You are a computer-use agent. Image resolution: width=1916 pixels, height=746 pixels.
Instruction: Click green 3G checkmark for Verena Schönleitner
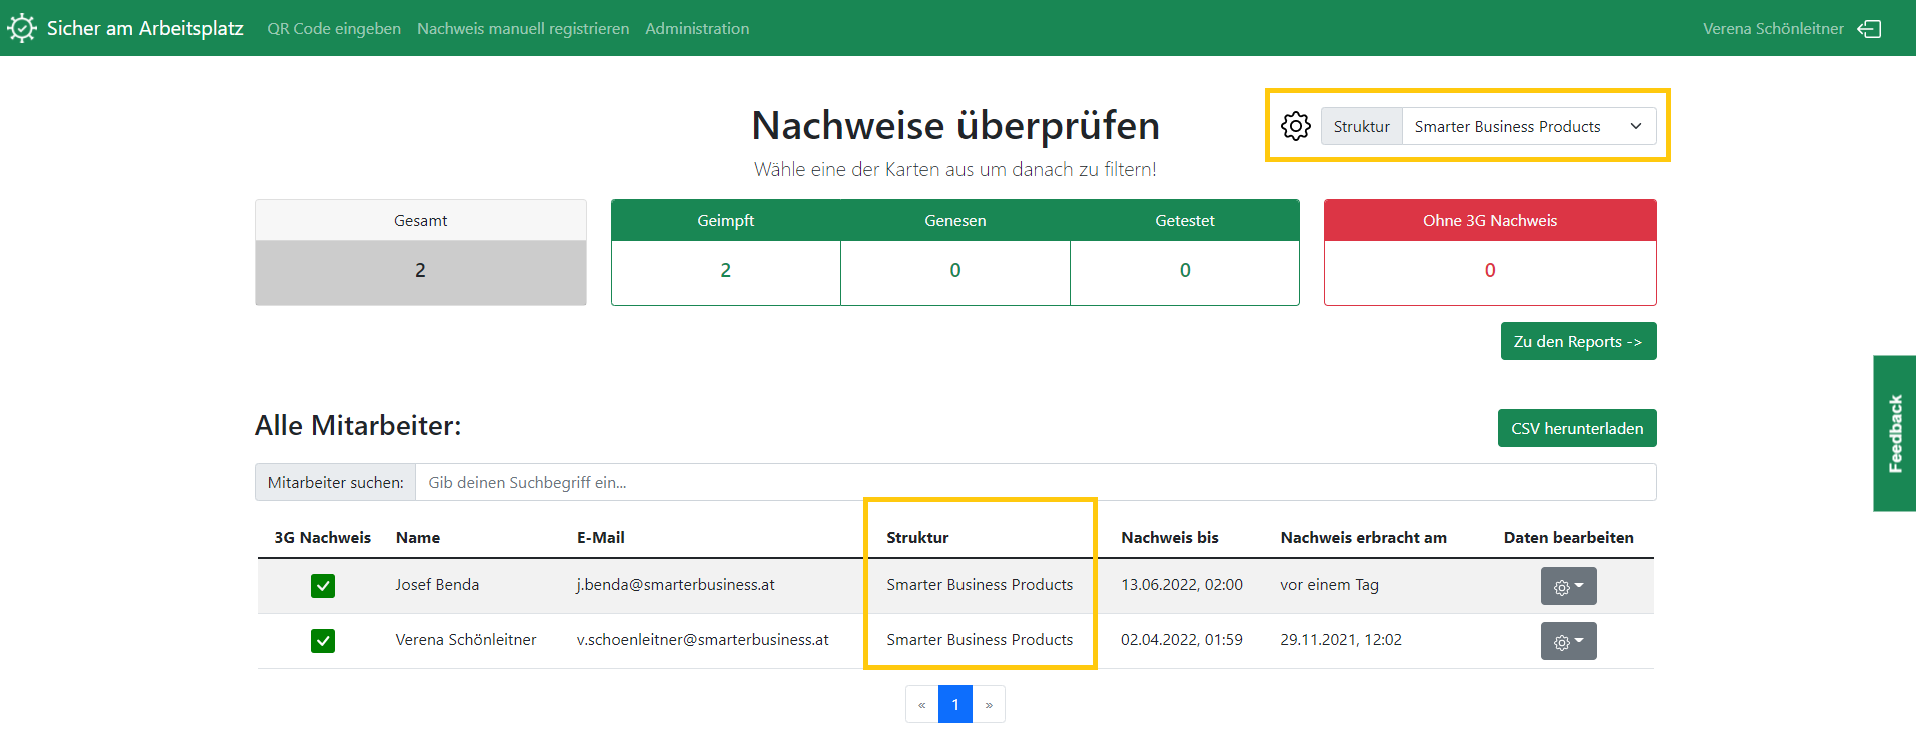tap(323, 641)
